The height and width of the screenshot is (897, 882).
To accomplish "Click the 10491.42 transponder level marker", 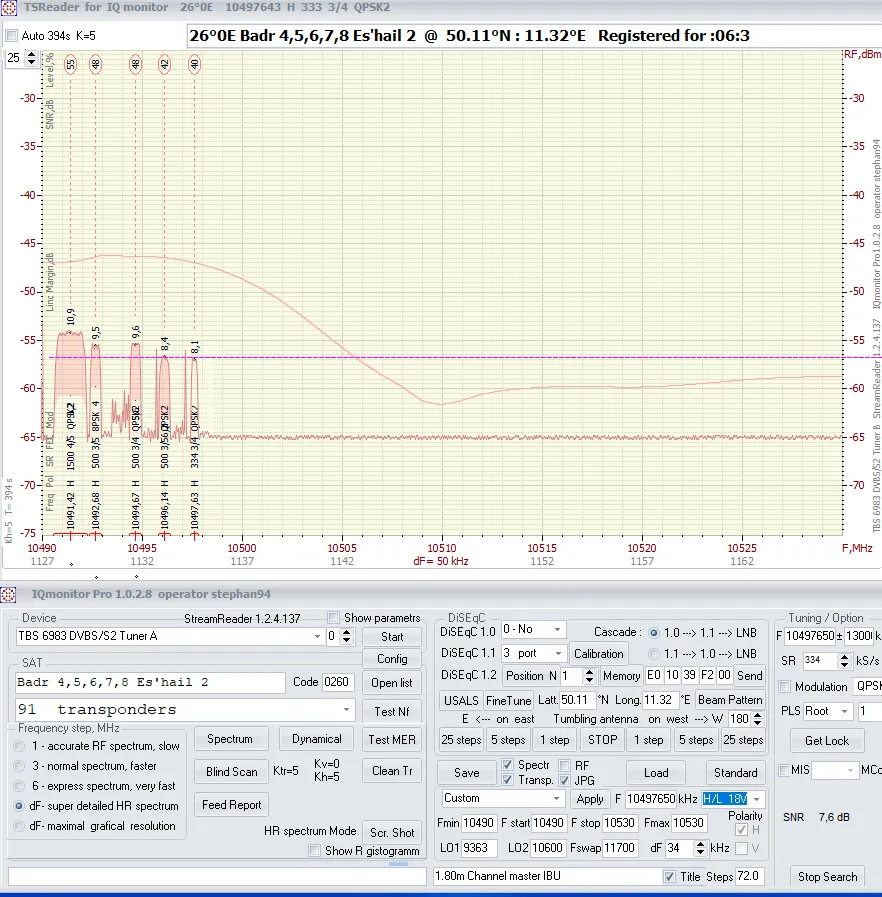I will (70, 64).
